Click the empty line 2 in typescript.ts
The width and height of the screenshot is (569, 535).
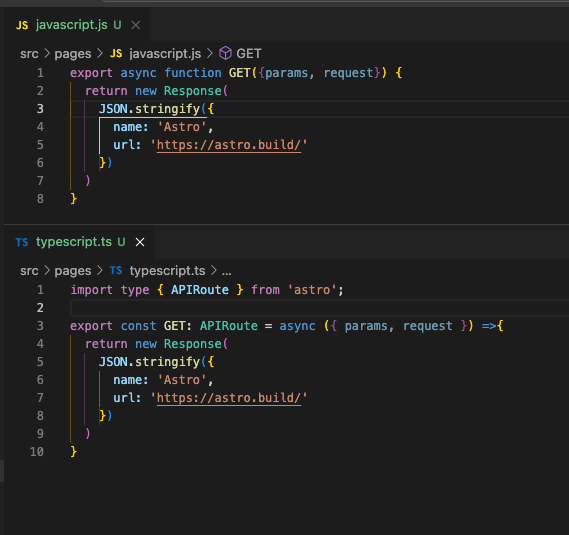[319, 308]
